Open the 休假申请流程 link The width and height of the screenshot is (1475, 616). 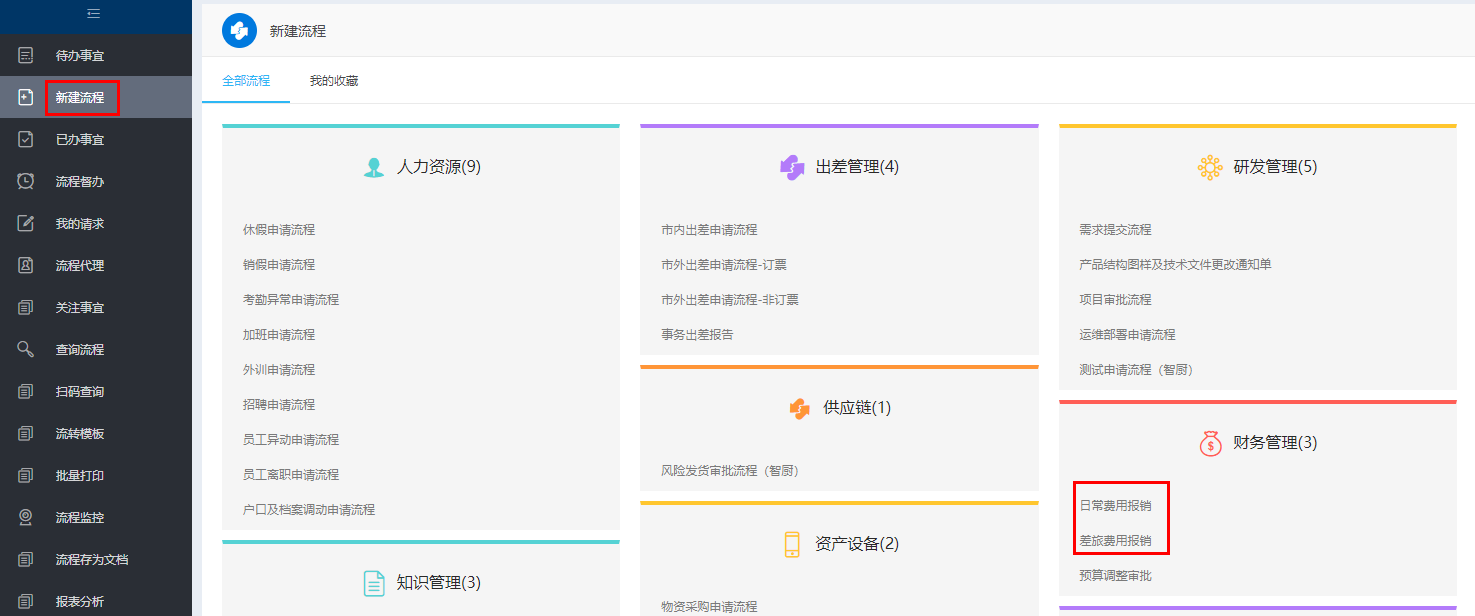[x=279, y=230]
